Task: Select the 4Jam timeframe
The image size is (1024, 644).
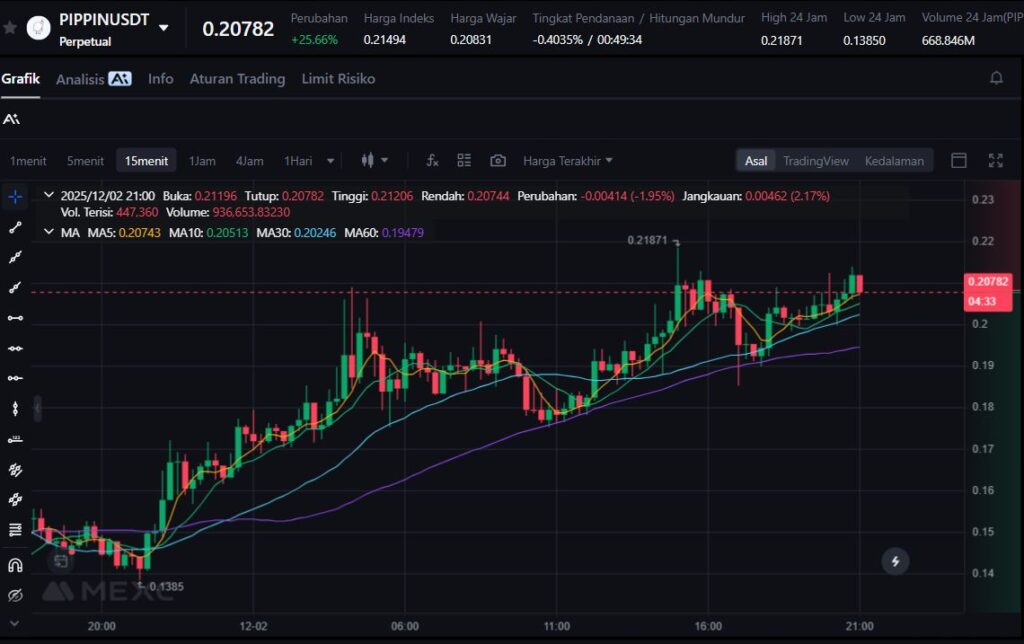Action: point(249,161)
